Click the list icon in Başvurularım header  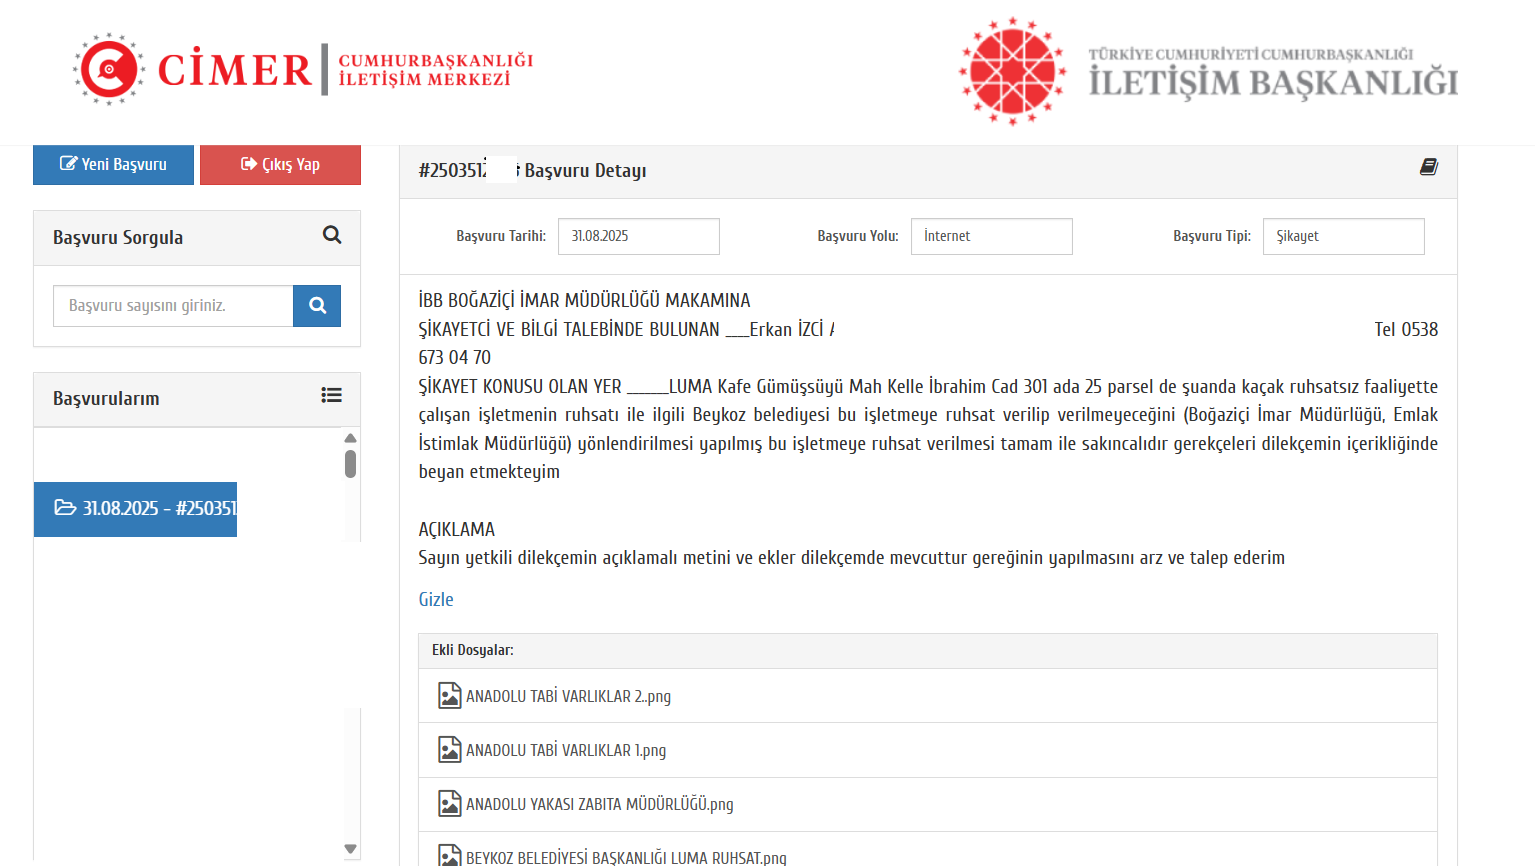tap(331, 395)
